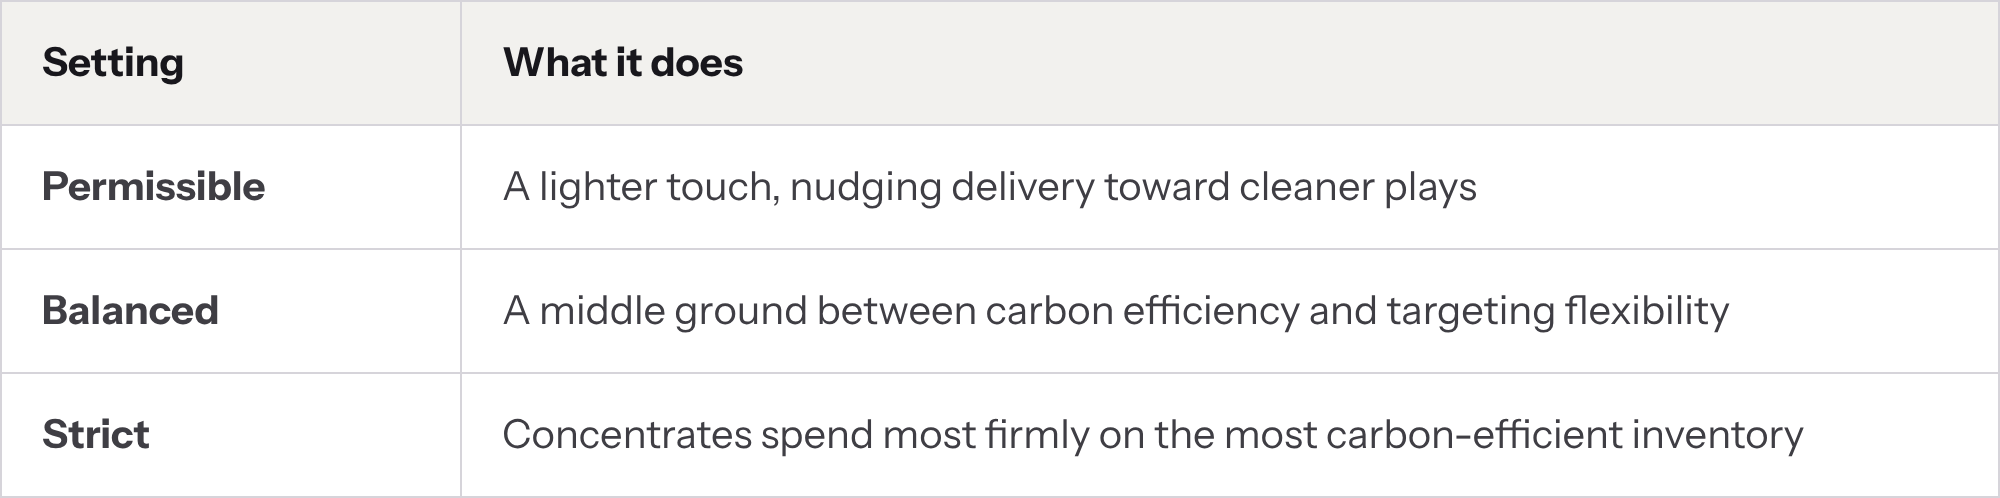Click the What it does header
Viewport: 2000px width, 498px height.
pos(623,63)
